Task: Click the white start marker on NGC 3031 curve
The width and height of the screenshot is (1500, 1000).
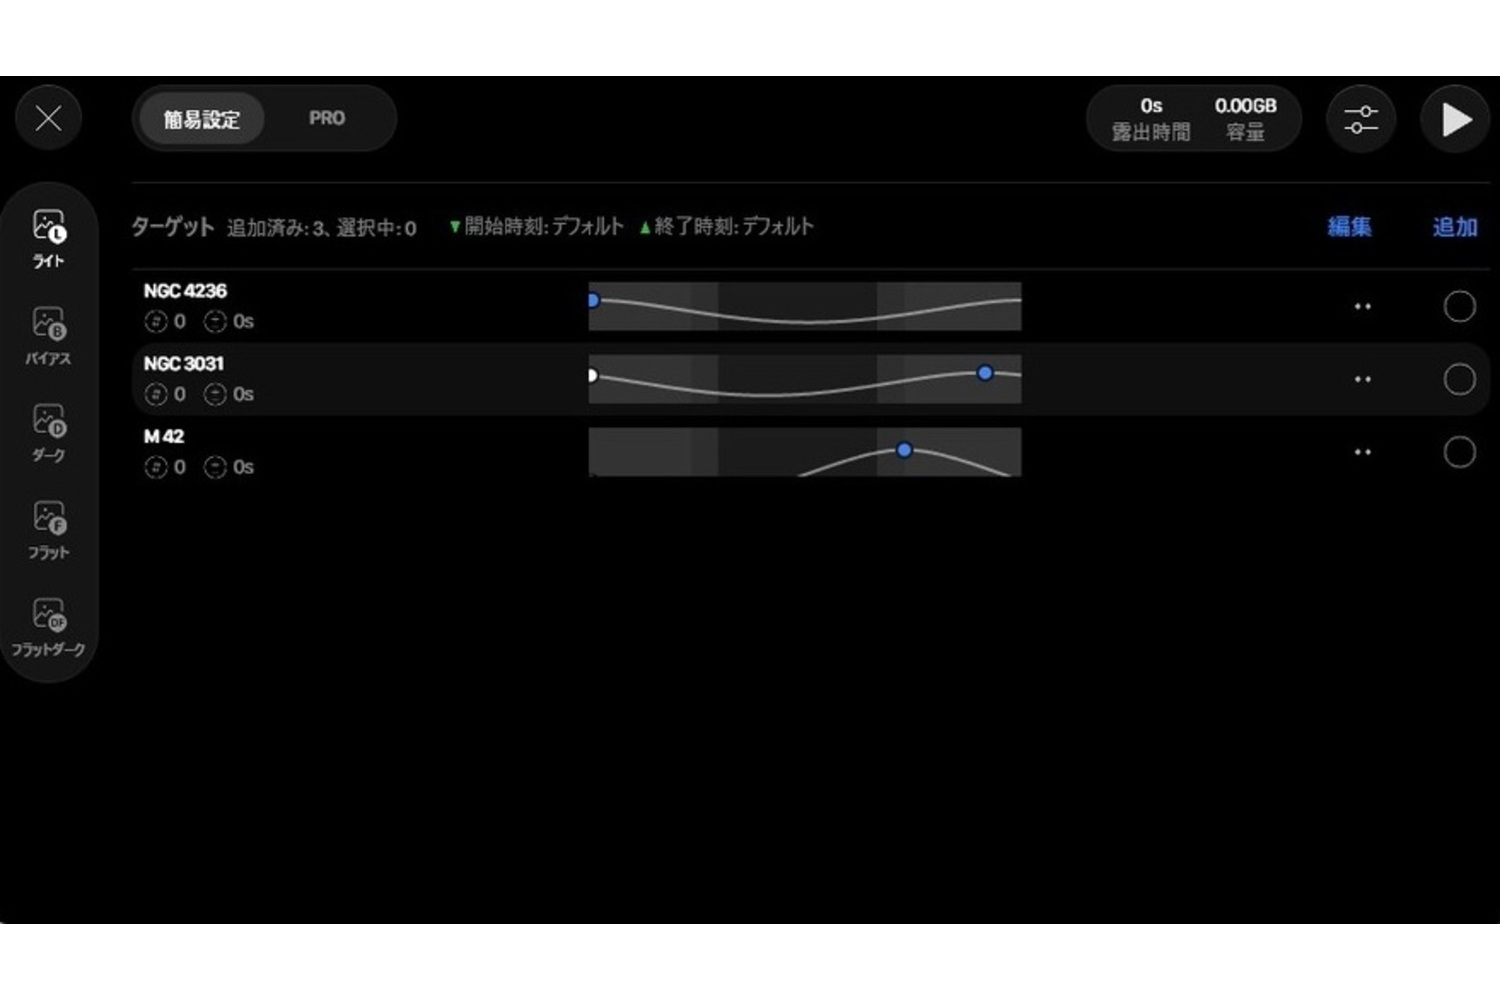Action: [592, 375]
